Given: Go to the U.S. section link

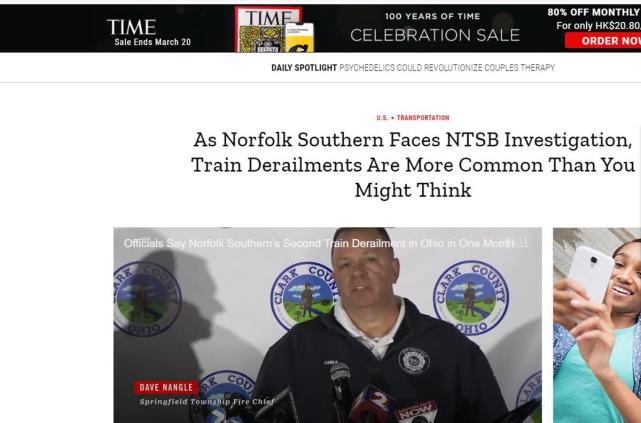Looking at the screenshot, I should point(382,118).
